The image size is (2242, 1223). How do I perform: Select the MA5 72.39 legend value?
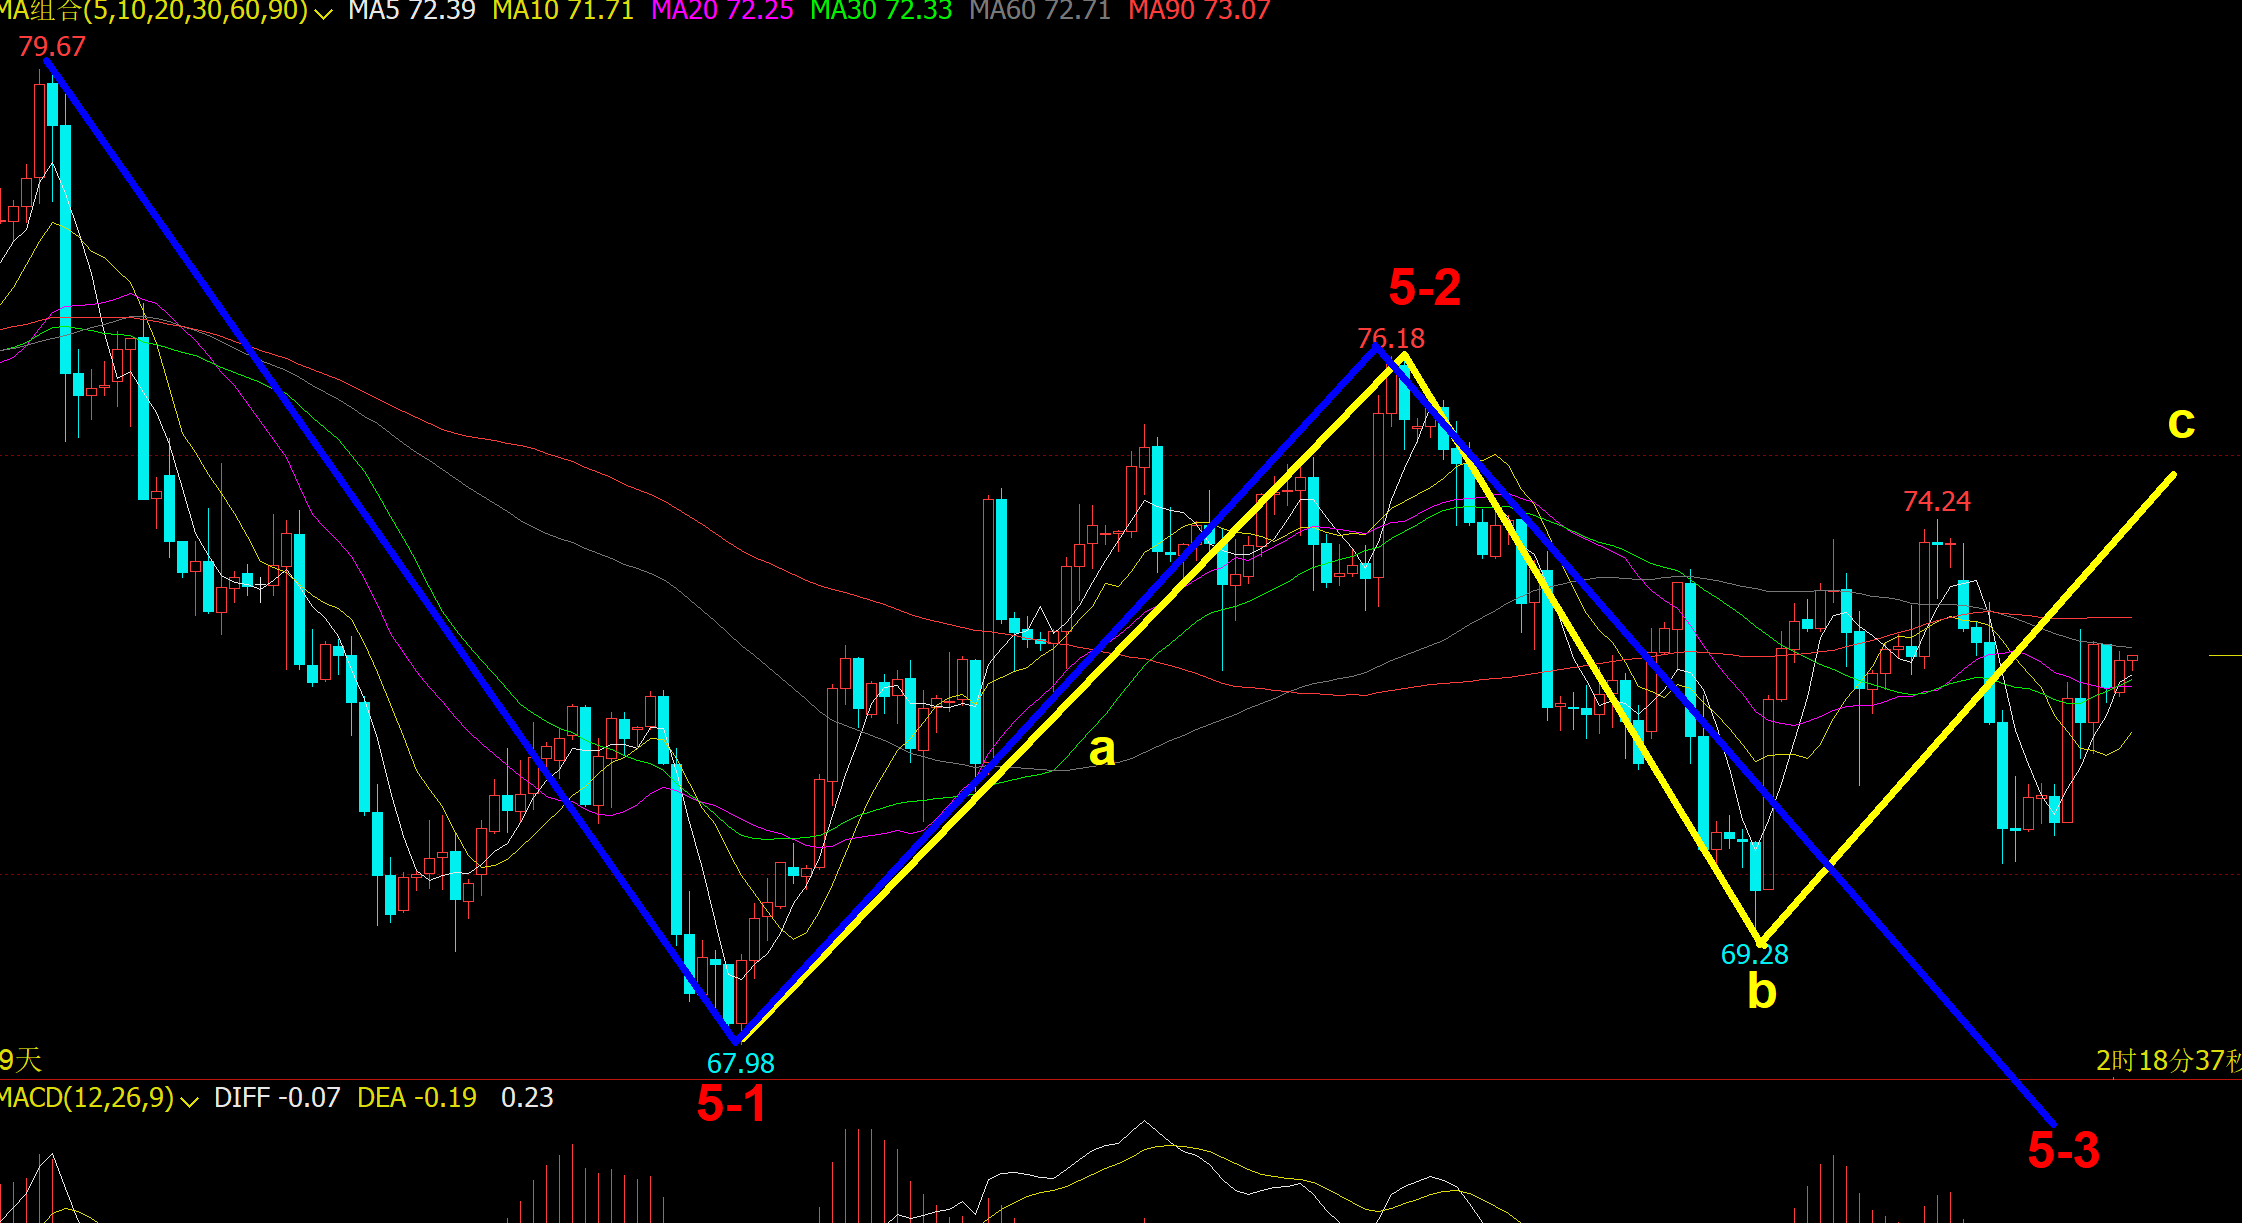[x=412, y=11]
